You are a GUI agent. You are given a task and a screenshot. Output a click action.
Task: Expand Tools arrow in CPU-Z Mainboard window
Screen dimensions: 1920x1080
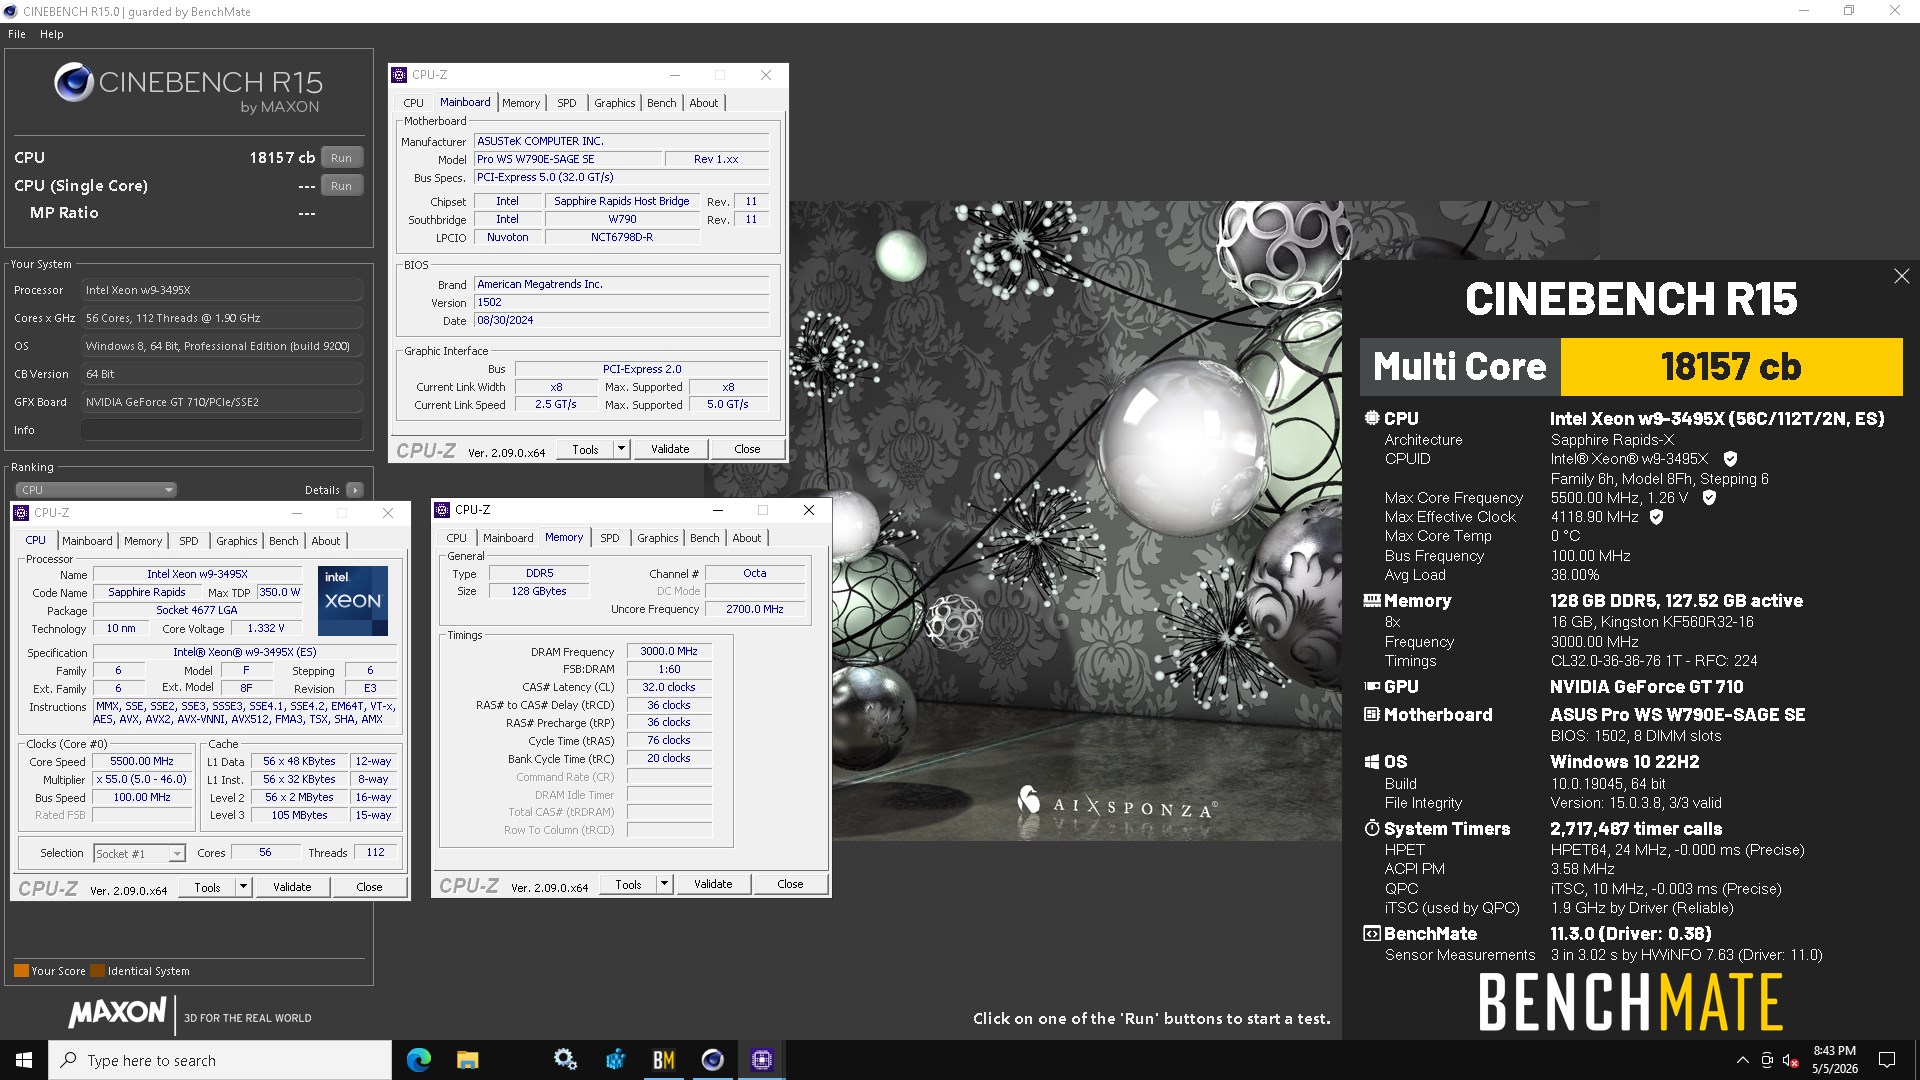[x=621, y=449]
